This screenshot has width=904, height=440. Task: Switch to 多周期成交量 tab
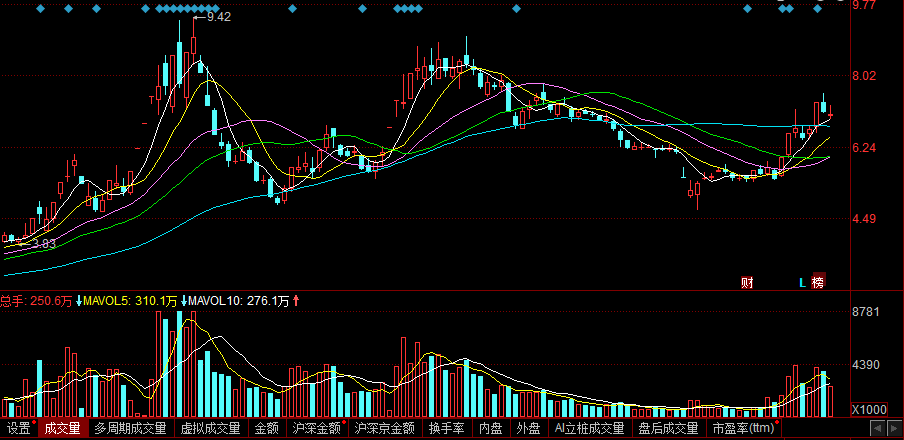131,428
